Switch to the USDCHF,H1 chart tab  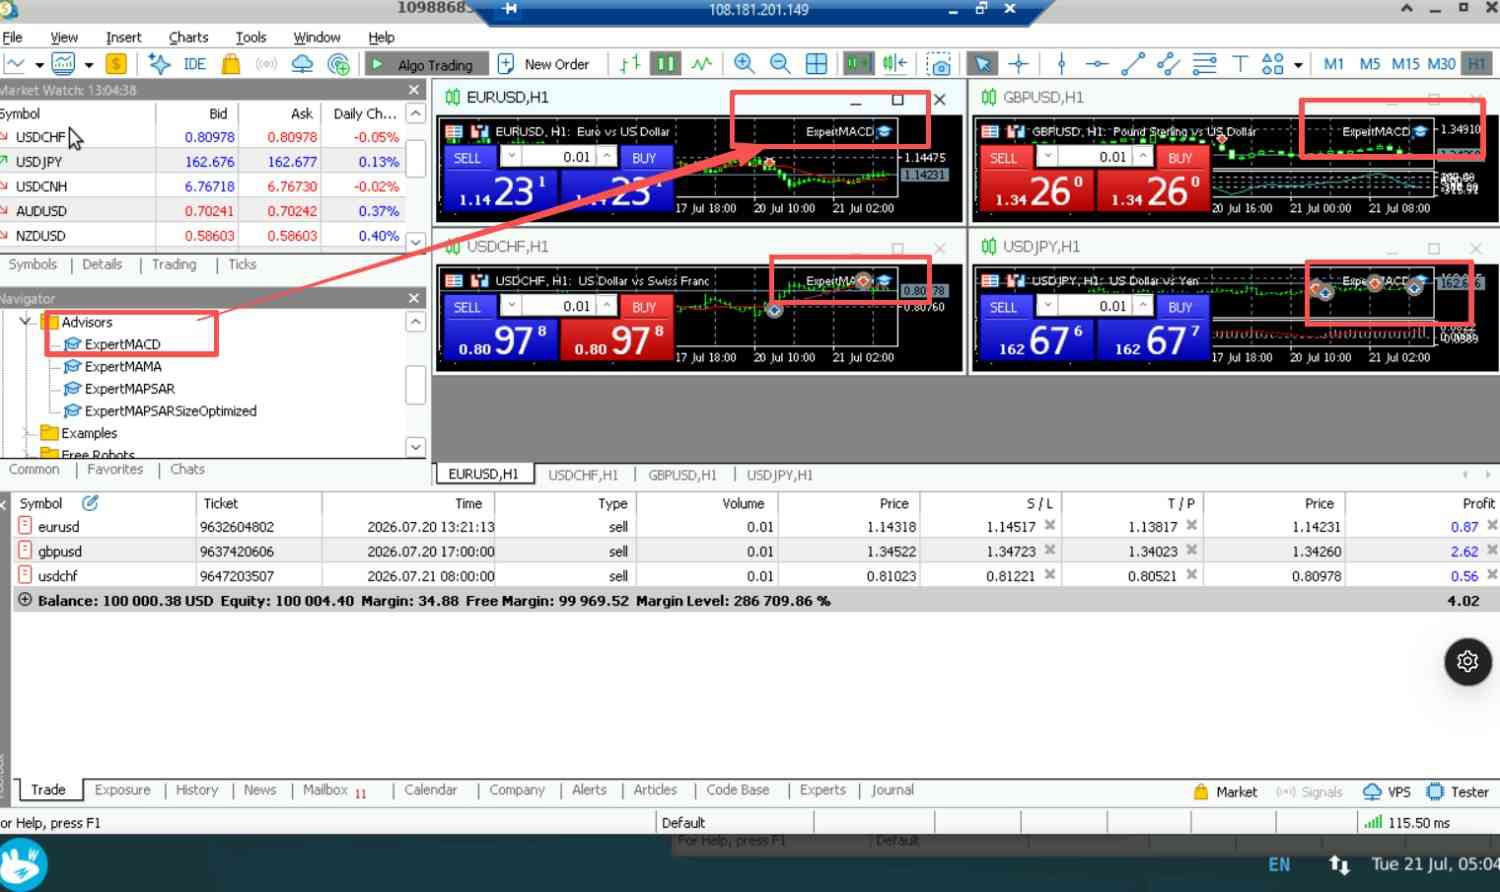(583, 475)
